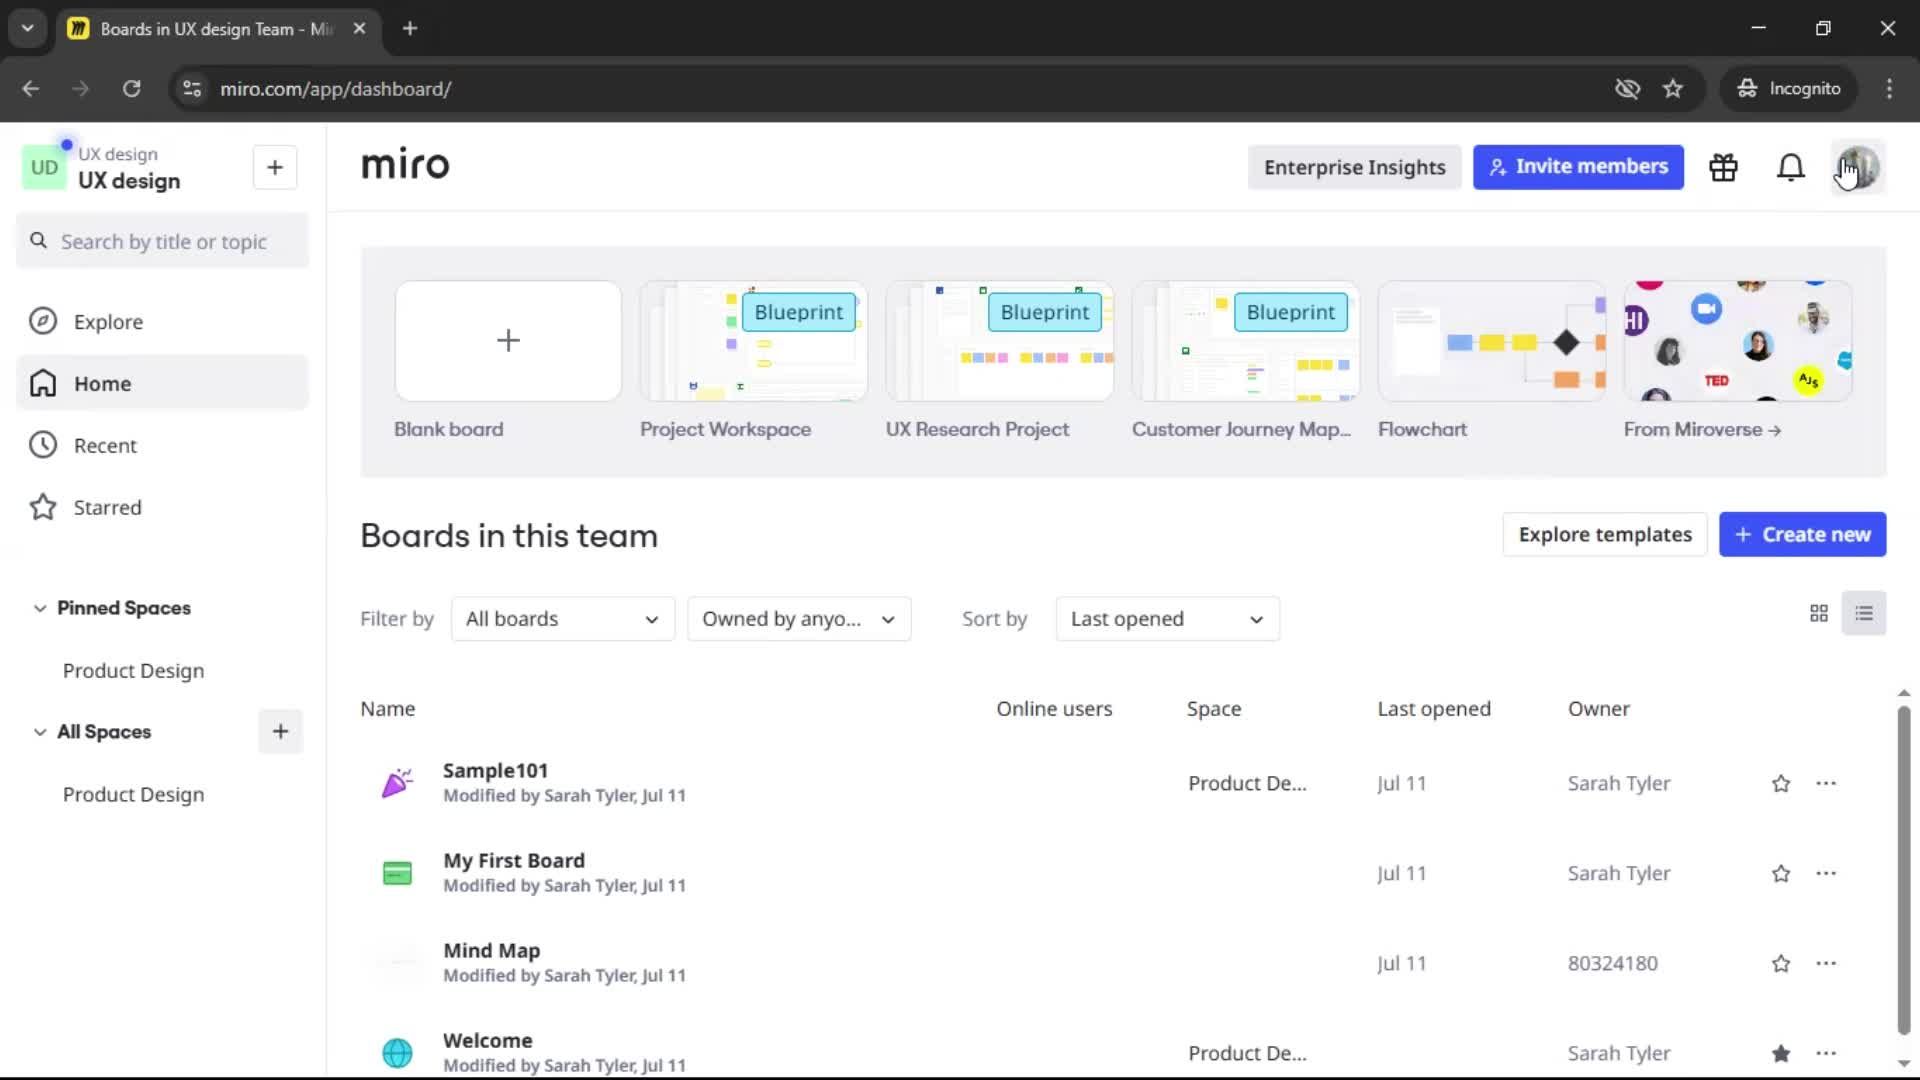
Task: Open the All boards filter dropdown
Action: pyautogui.click(x=563, y=619)
